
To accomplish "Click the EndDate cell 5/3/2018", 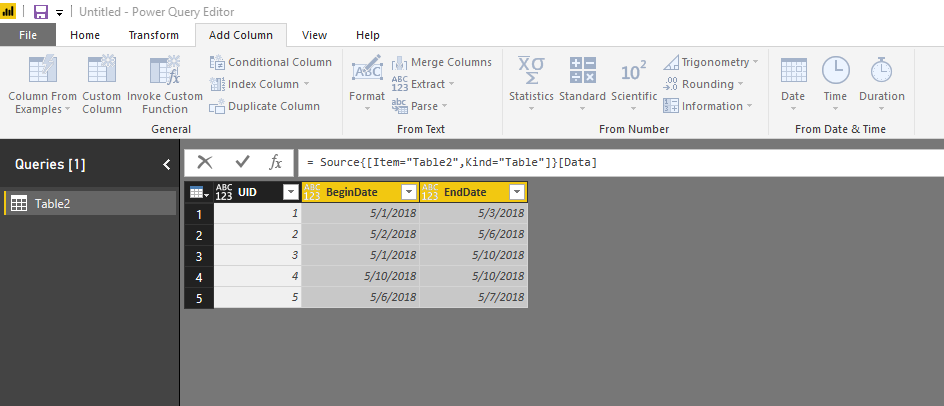I will pyautogui.click(x=474, y=213).
